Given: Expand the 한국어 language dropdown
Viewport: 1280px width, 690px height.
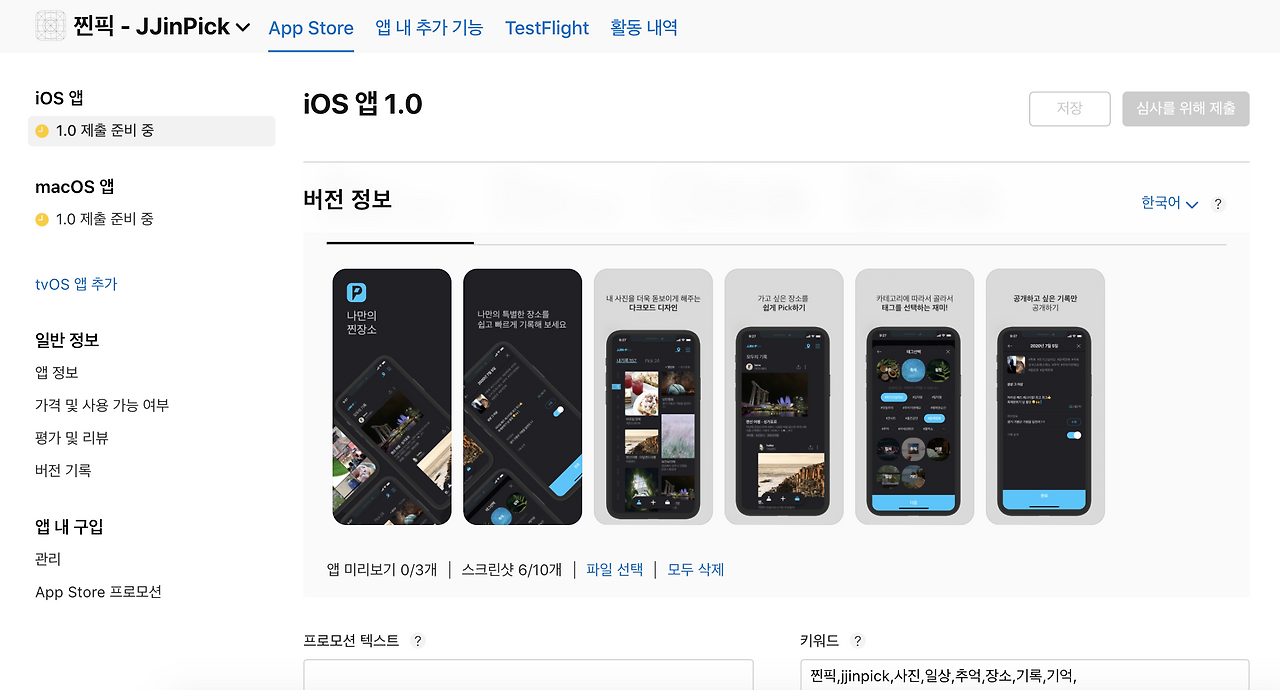Looking at the screenshot, I should [1169, 203].
